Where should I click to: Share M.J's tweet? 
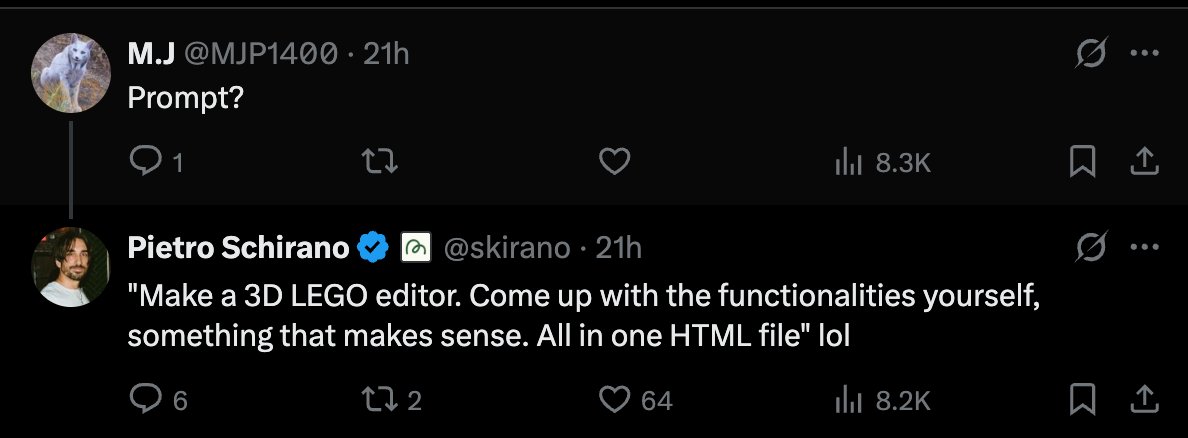[1144, 161]
